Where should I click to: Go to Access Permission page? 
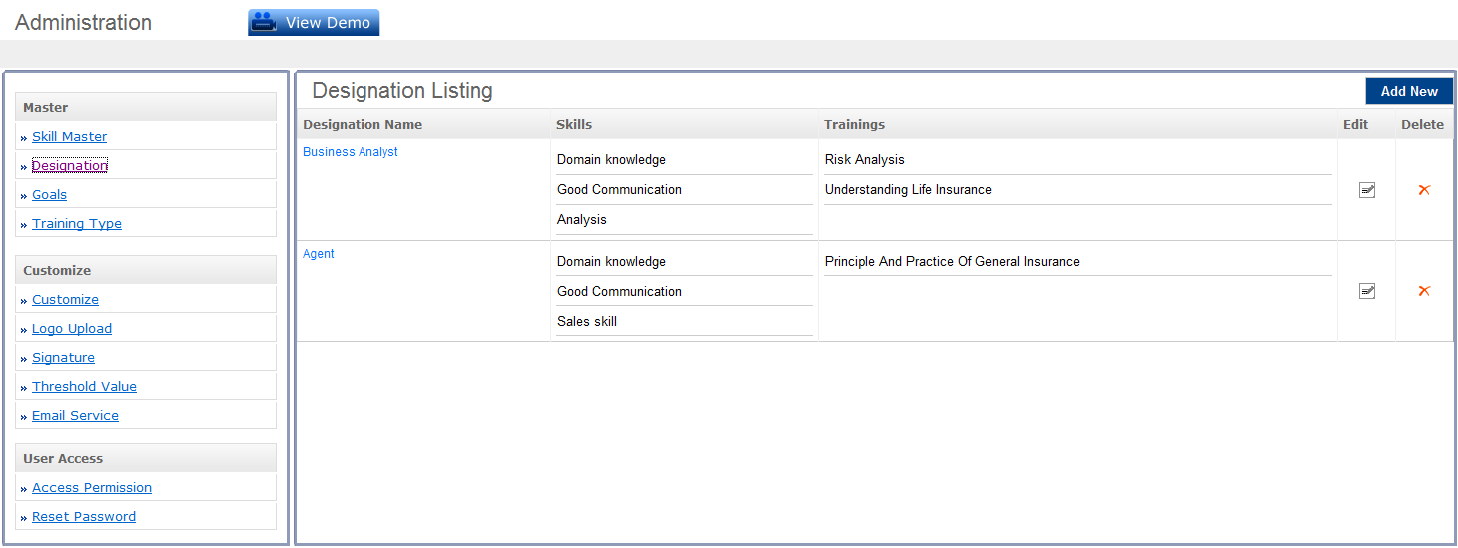[91, 488]
